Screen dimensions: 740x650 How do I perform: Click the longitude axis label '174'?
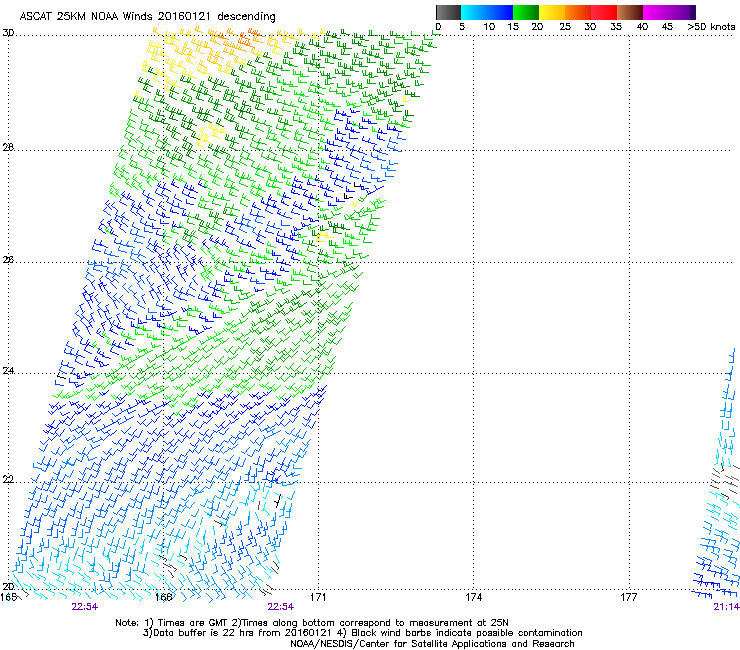[473, 597]
